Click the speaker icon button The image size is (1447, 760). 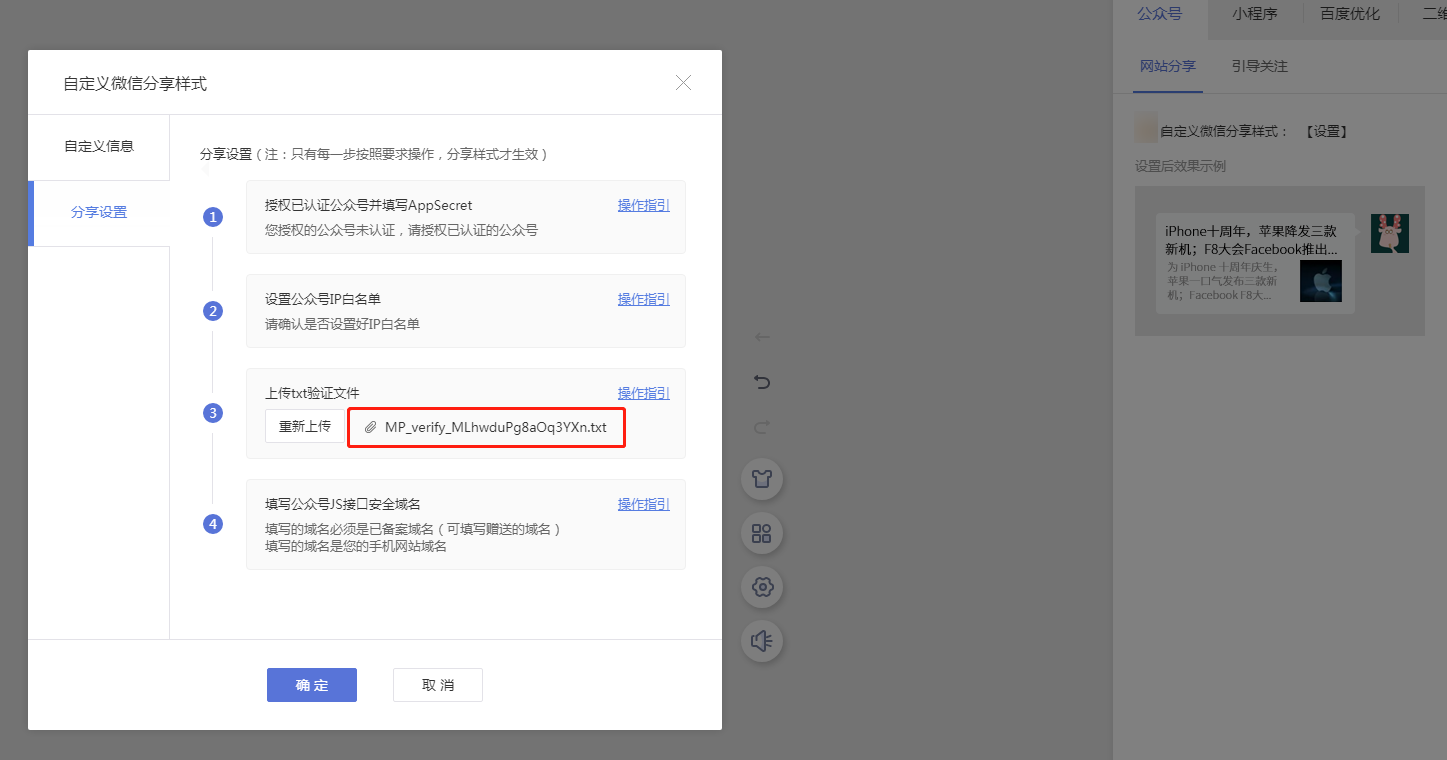pyautogui.click(x=762, y=641)
